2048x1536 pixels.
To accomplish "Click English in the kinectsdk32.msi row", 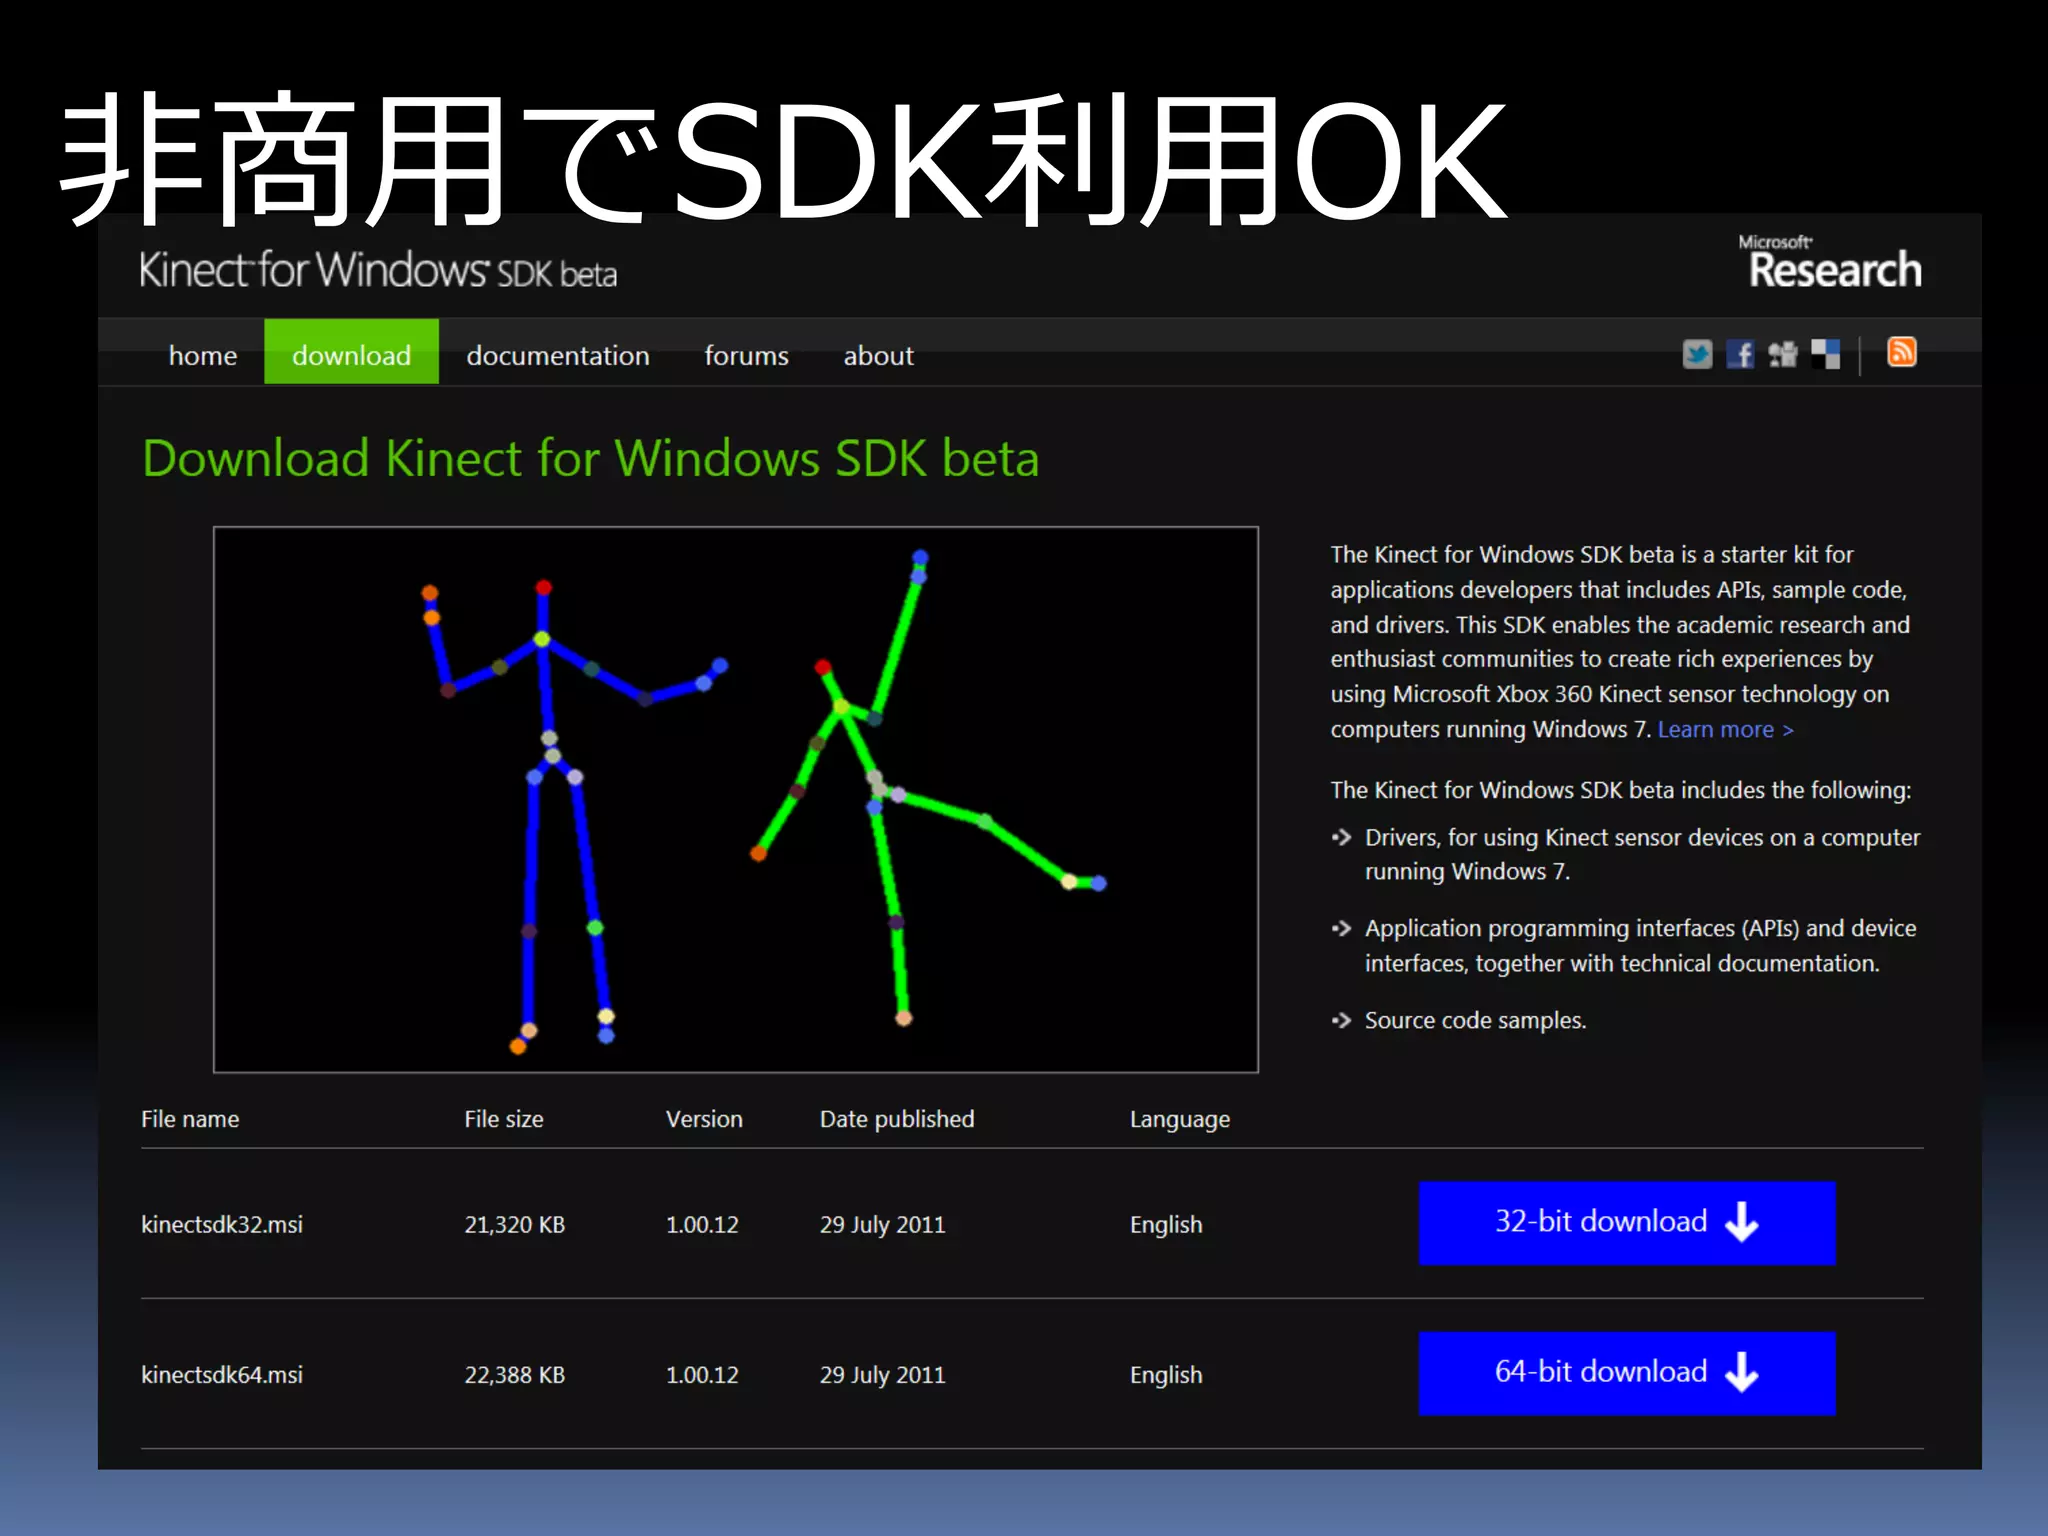I will (1166, 1225).
